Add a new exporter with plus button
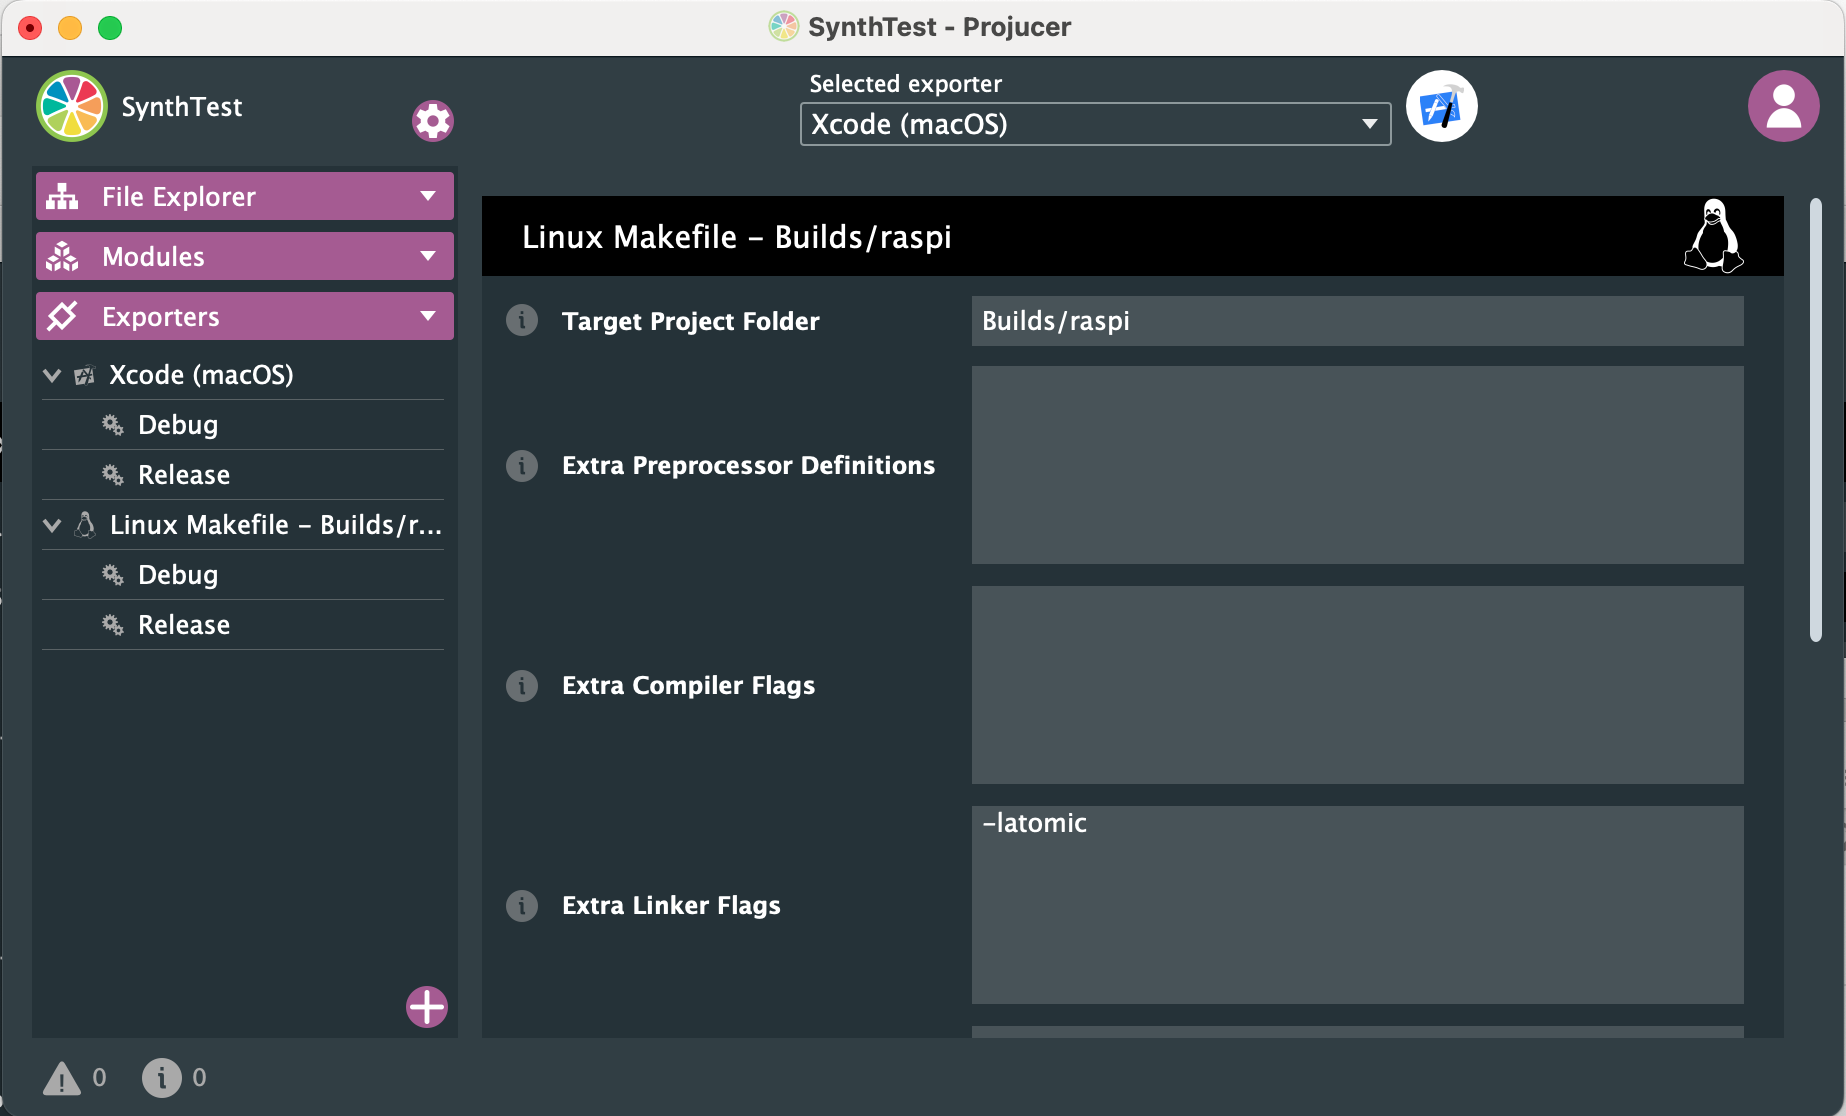Image resolution: width=1846 pixels, height=1116 pixels. coord(427,1007)
